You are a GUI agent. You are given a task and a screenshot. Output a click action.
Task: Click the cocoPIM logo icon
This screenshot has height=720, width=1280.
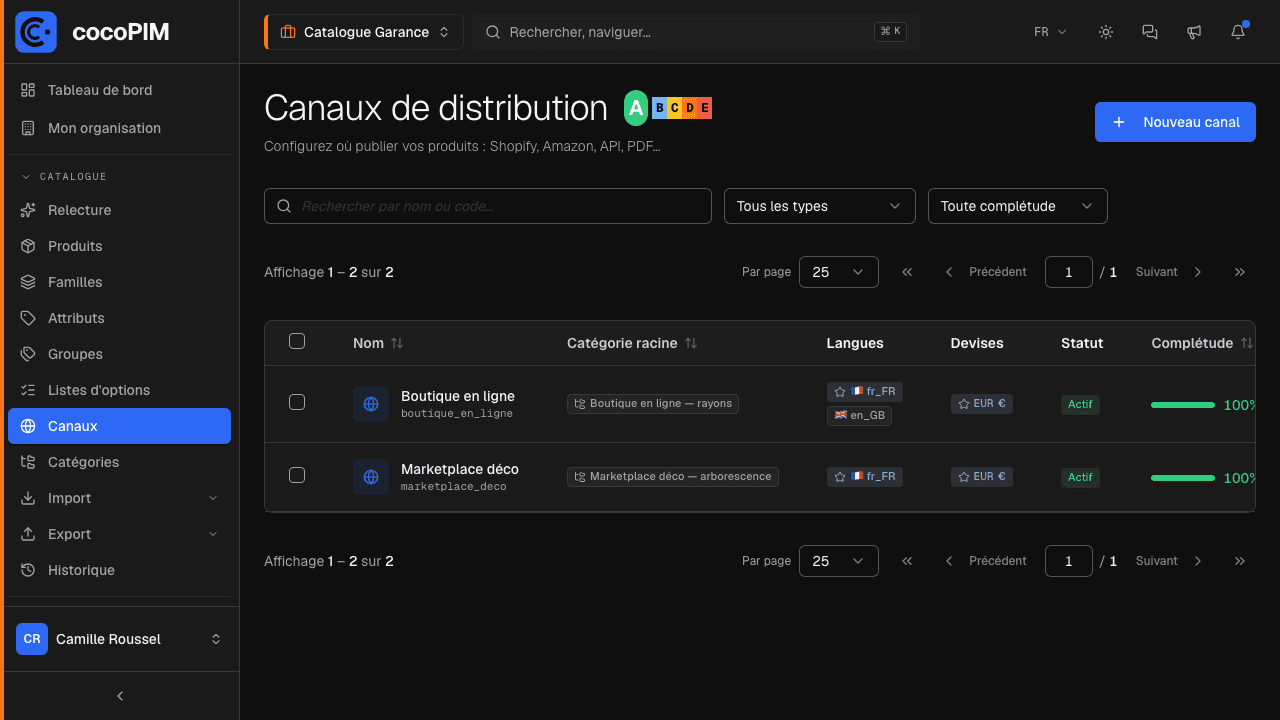coord(36,32)
